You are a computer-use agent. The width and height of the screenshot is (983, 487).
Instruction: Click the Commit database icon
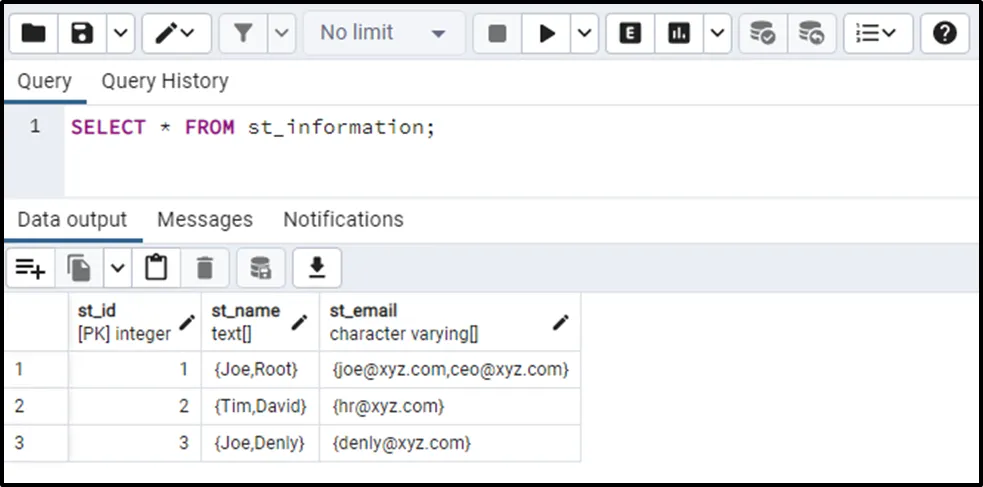pos(763,33)
